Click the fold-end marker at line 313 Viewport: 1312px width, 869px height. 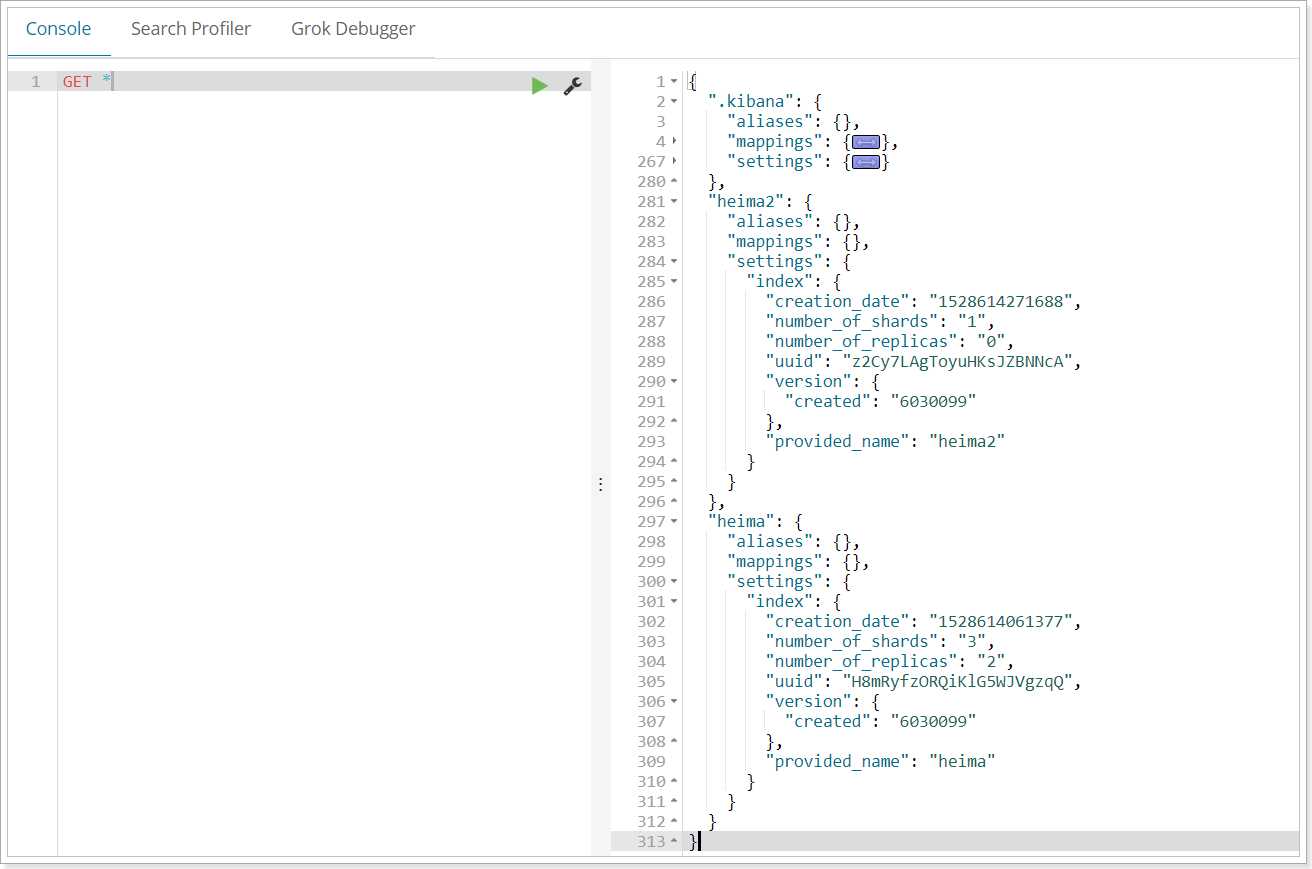tap(674, 842)
